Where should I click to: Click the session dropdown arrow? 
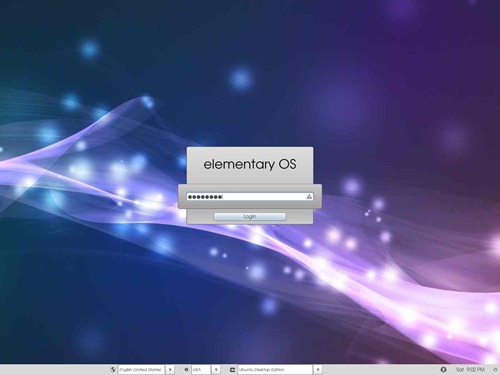(318, 370)
